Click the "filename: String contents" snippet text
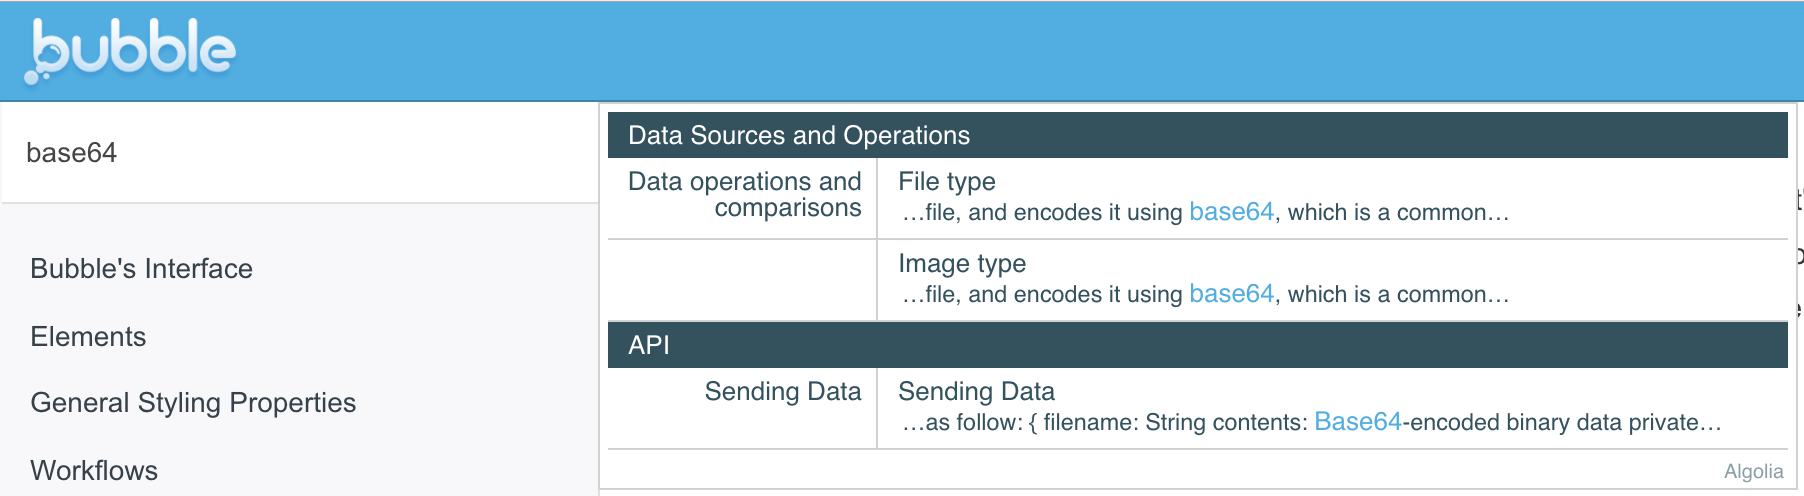This screenshot has height=496, width=1804. 1174,423
